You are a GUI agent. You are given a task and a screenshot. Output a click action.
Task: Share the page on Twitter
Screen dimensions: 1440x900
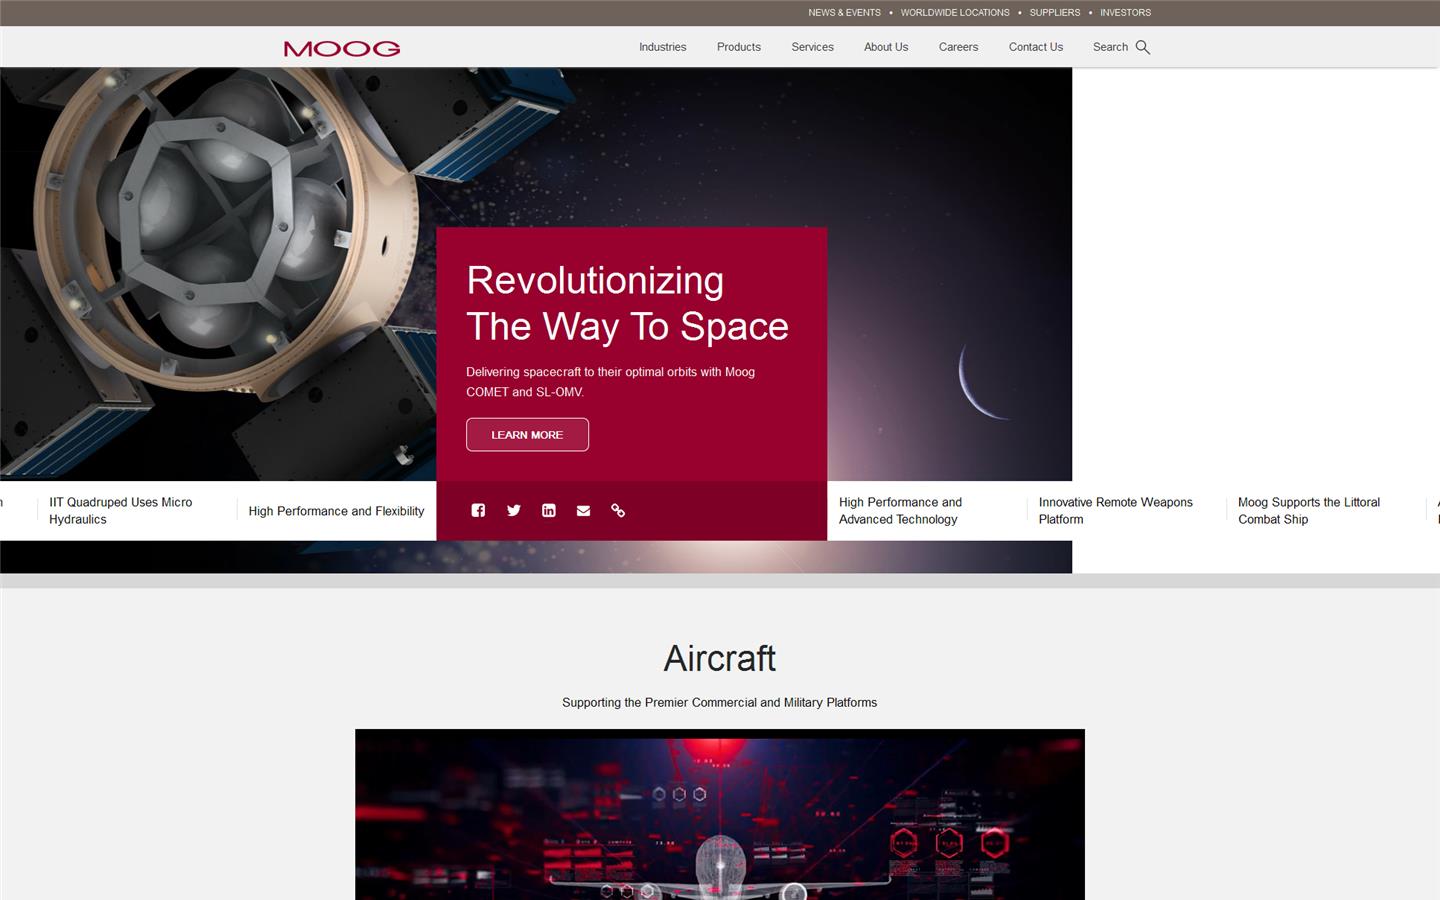513,510
